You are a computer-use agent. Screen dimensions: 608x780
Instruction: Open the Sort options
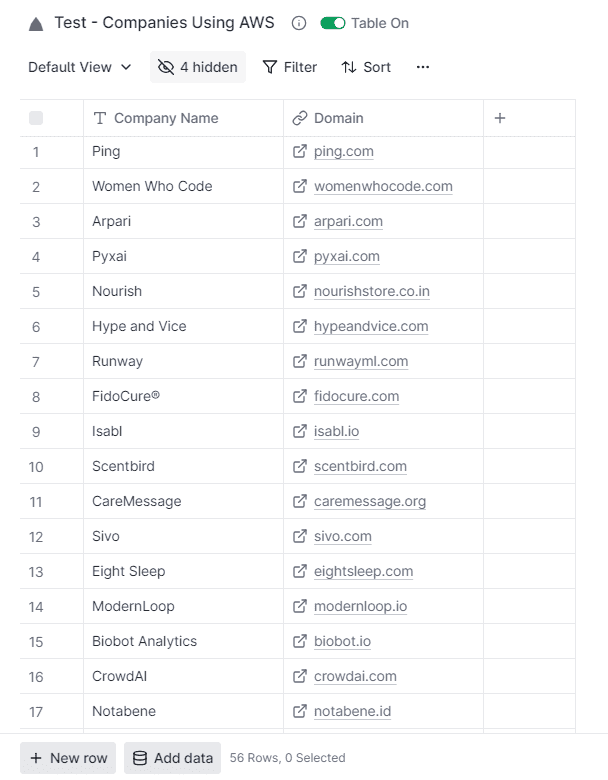(x=366, y=67)
